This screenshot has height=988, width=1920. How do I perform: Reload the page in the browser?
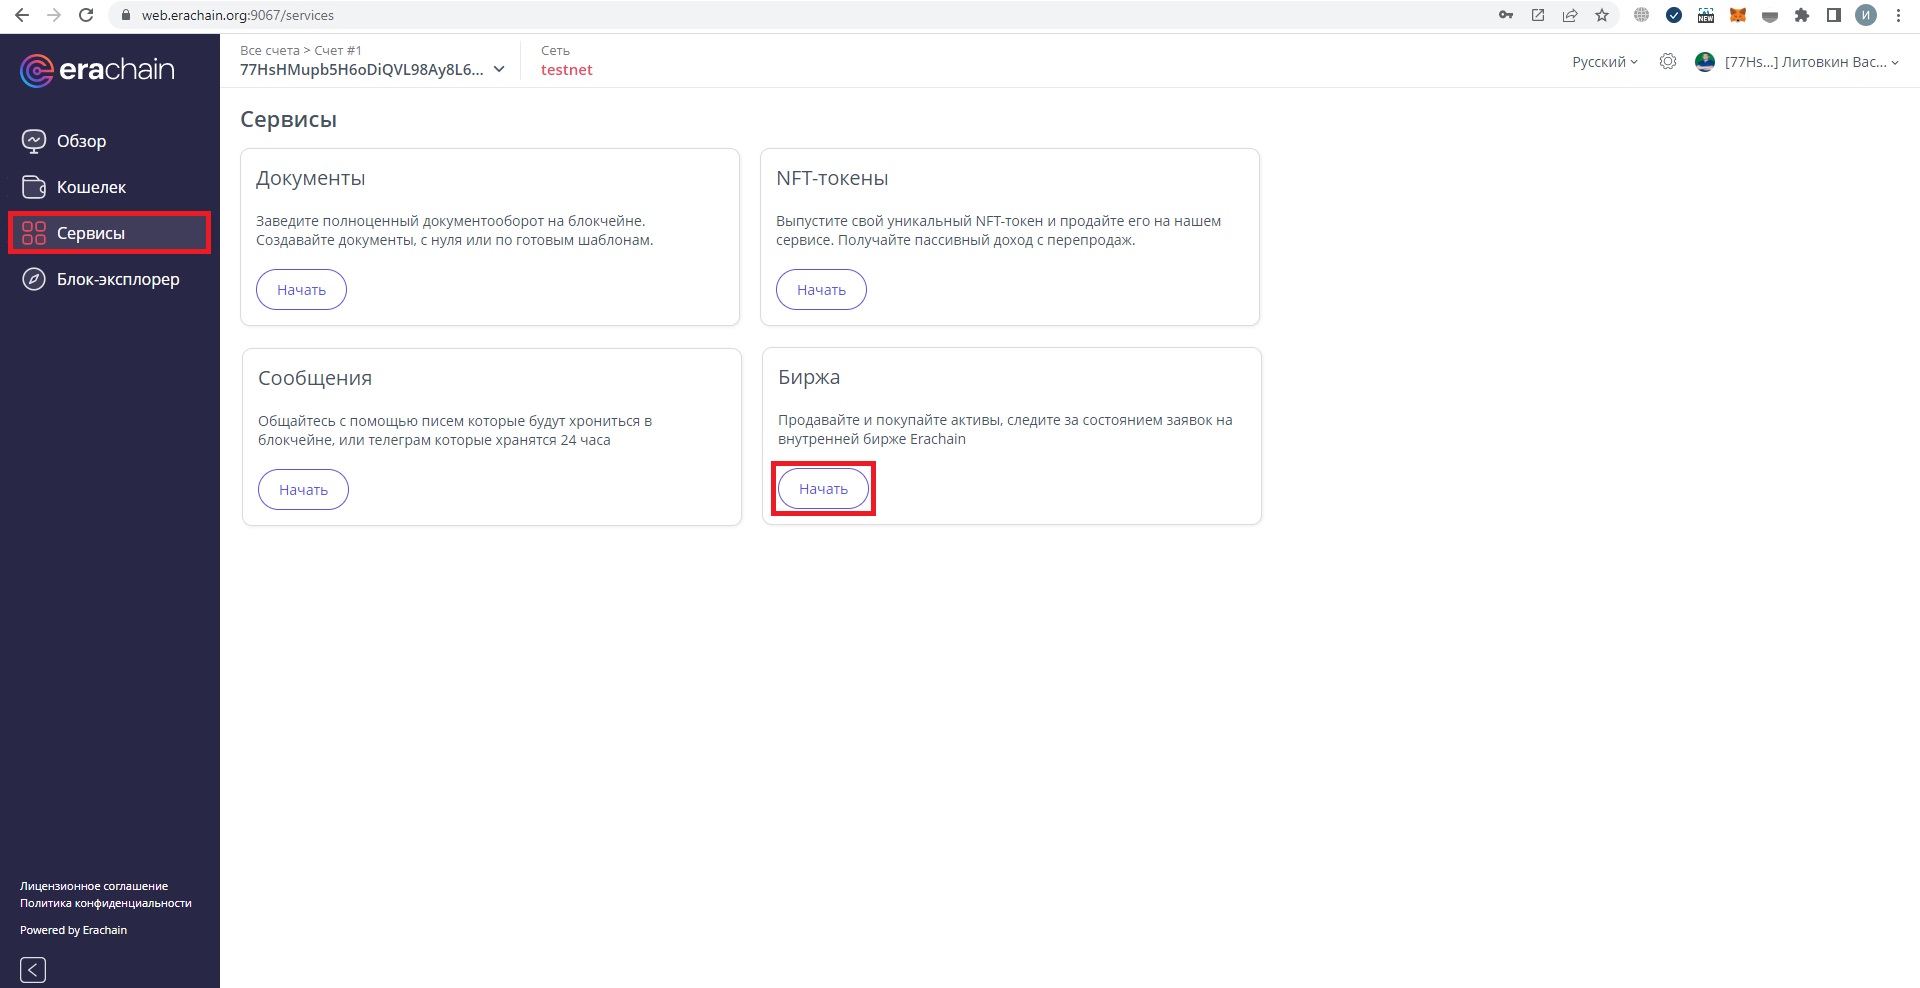coord(86,15)
